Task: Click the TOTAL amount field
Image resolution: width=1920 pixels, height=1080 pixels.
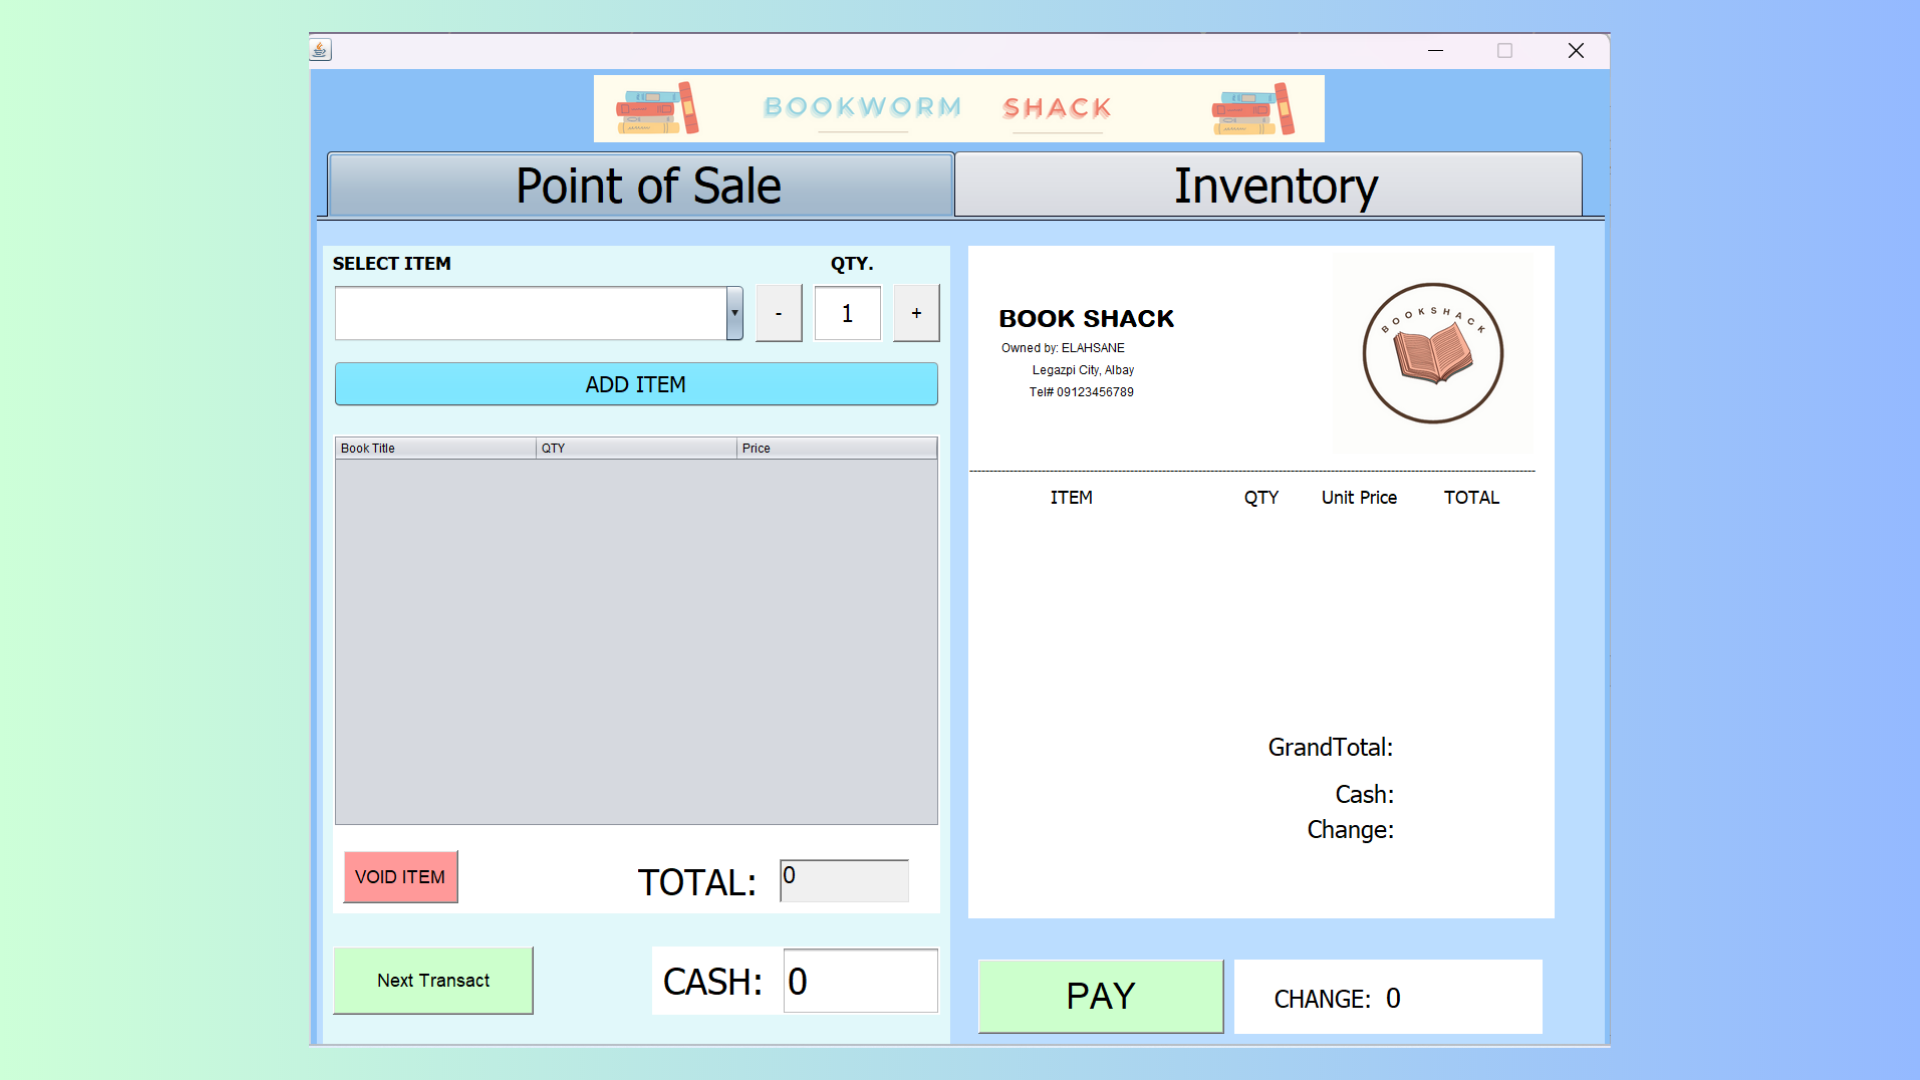Action: [844, 881]
